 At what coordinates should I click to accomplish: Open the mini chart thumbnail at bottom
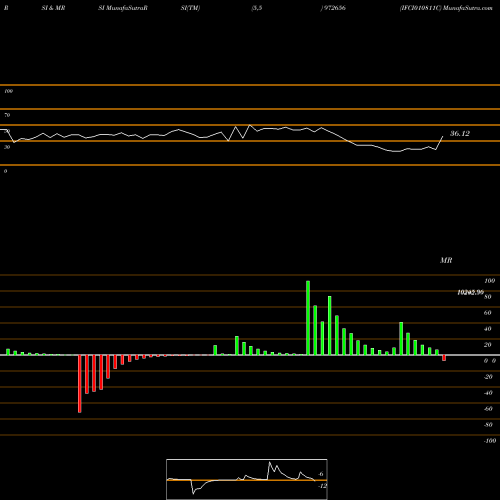click(x=247, y=479)
